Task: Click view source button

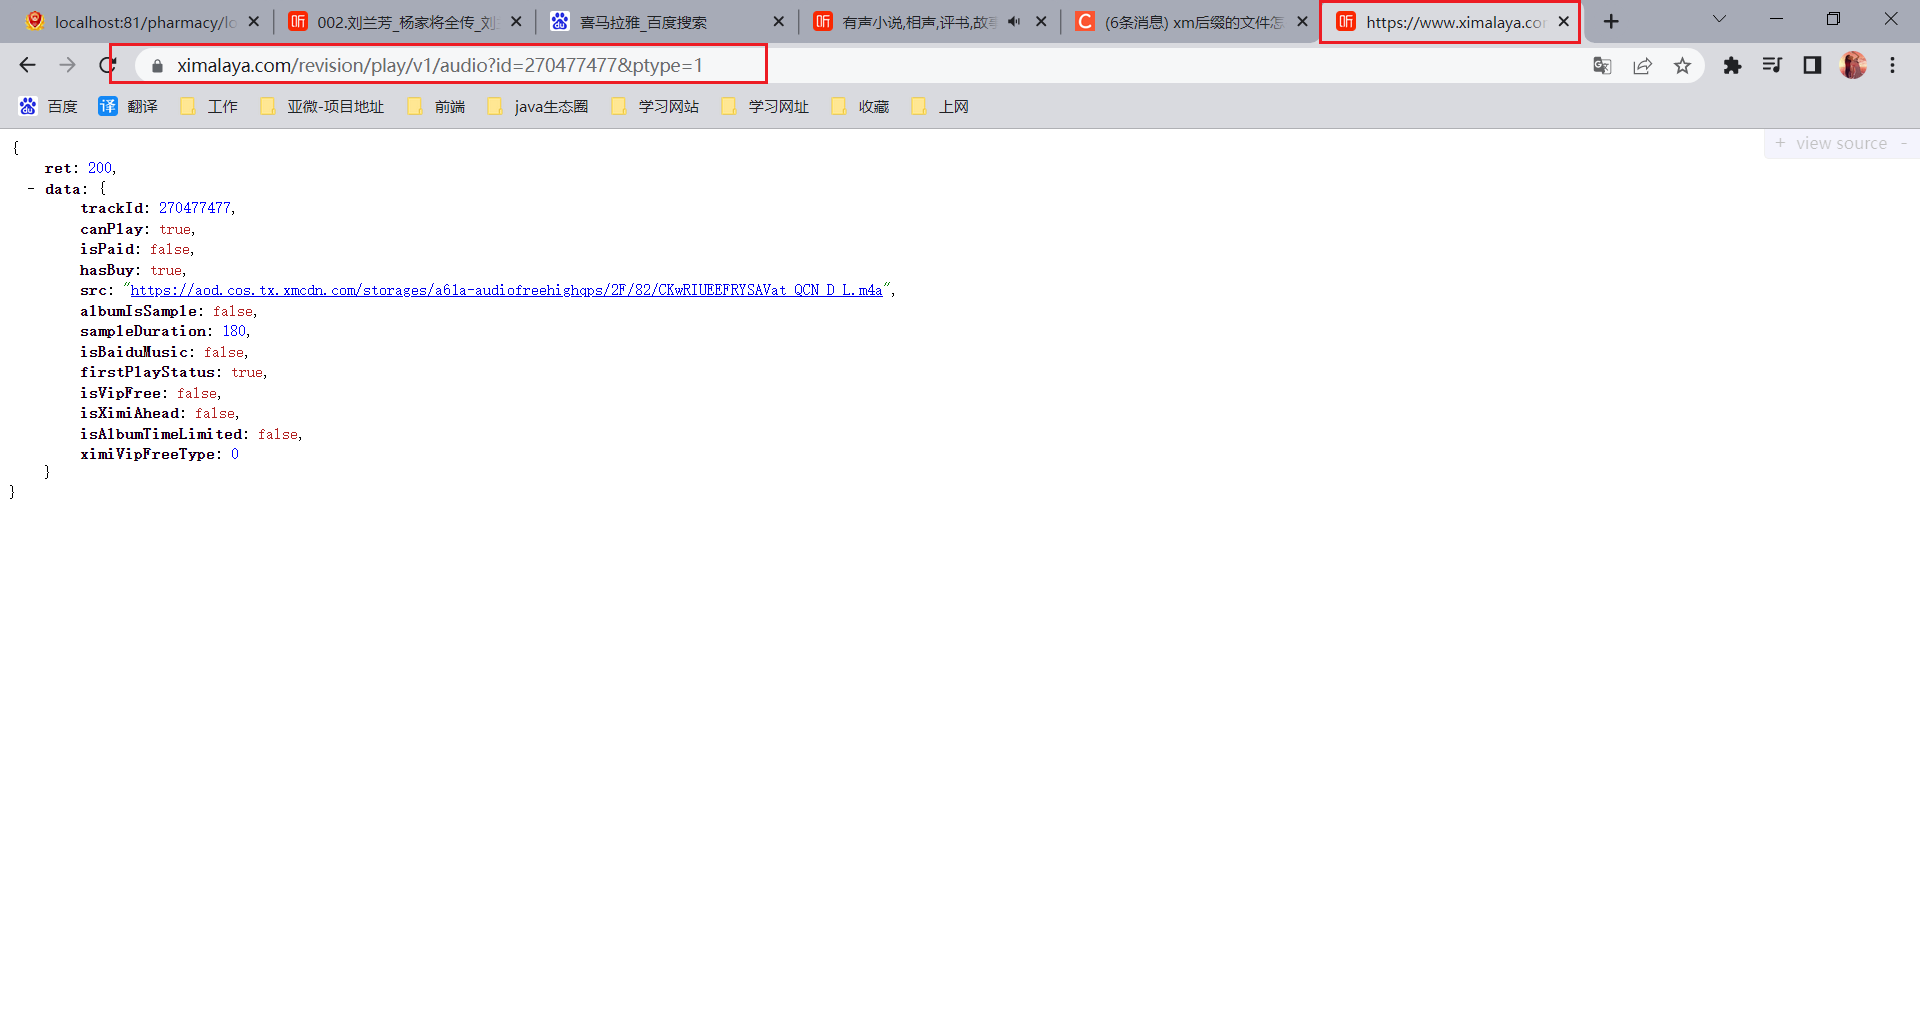Action: (x=1841, y=143)
